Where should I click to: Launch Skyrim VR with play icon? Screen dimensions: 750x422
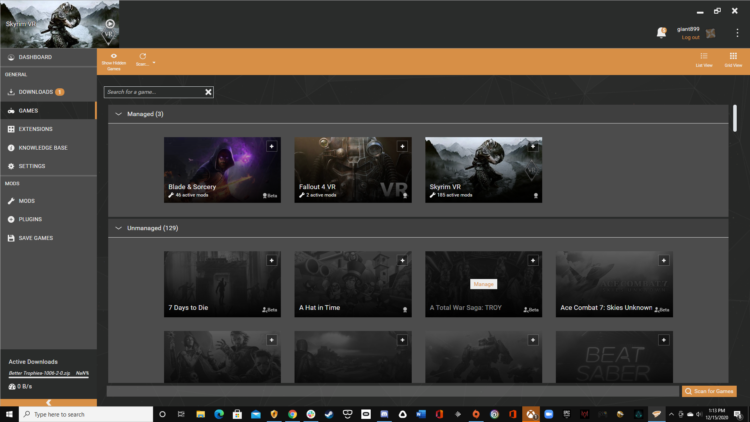pos(110,23)
